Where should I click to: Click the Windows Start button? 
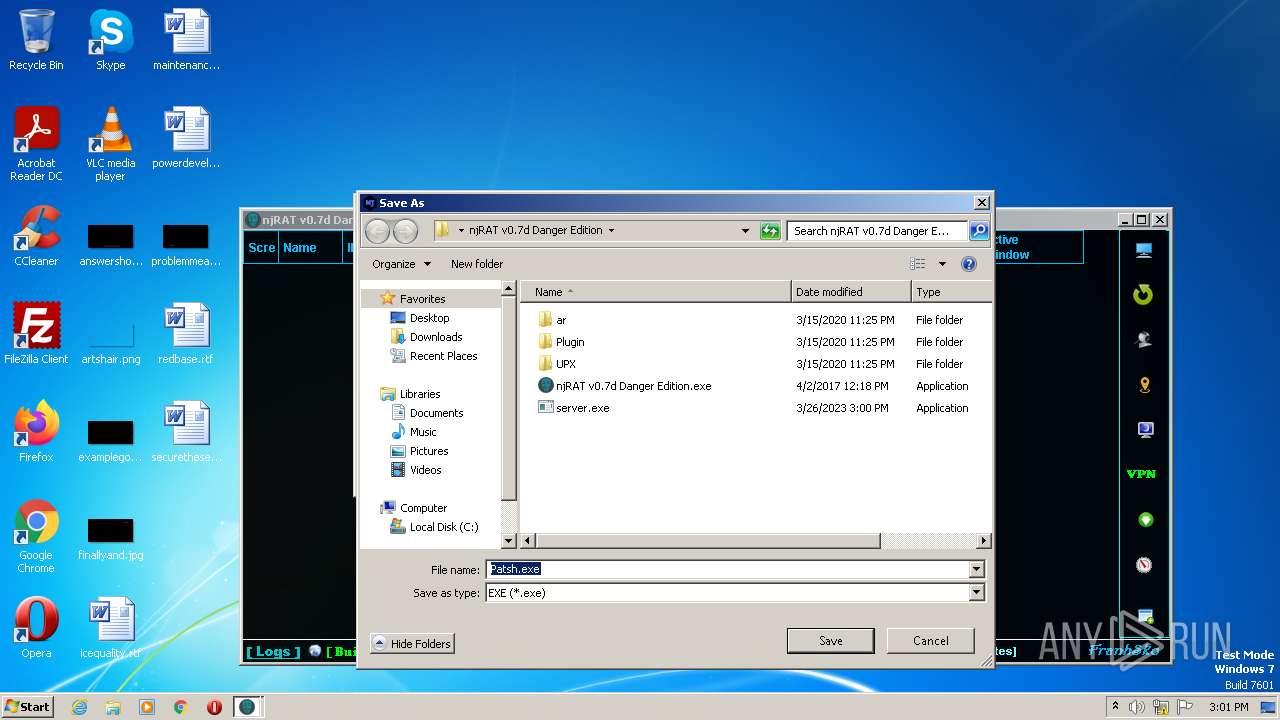pos(28,707)
